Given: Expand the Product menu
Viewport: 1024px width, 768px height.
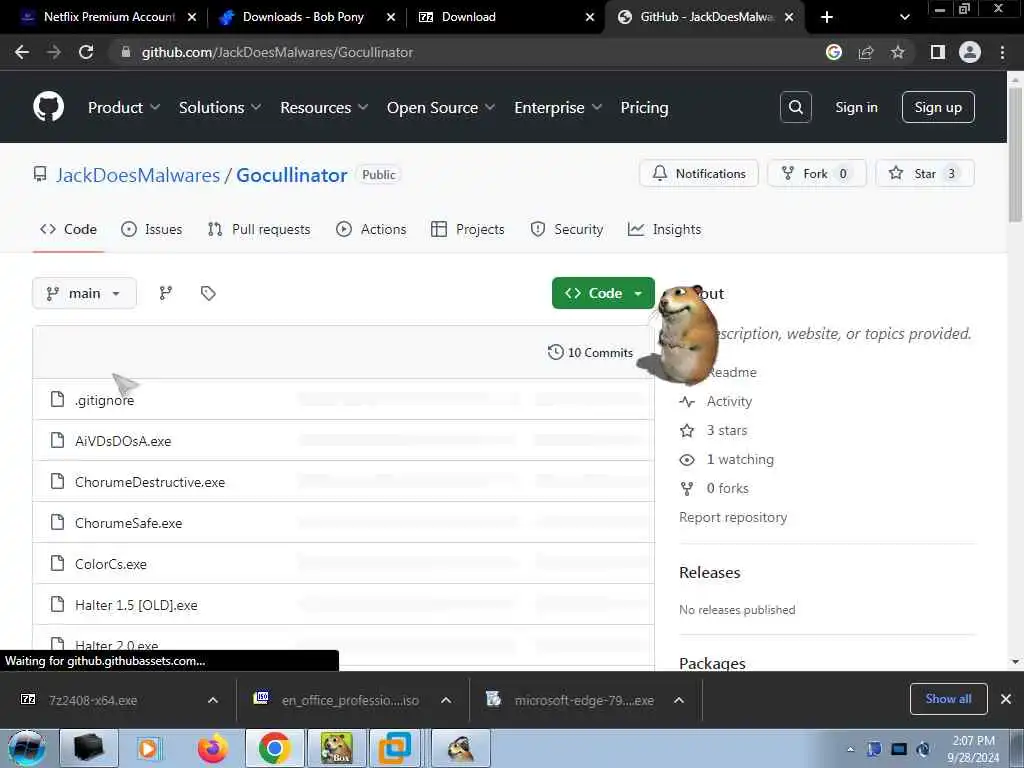Looking at the screenshot, I should click(124, 108).
